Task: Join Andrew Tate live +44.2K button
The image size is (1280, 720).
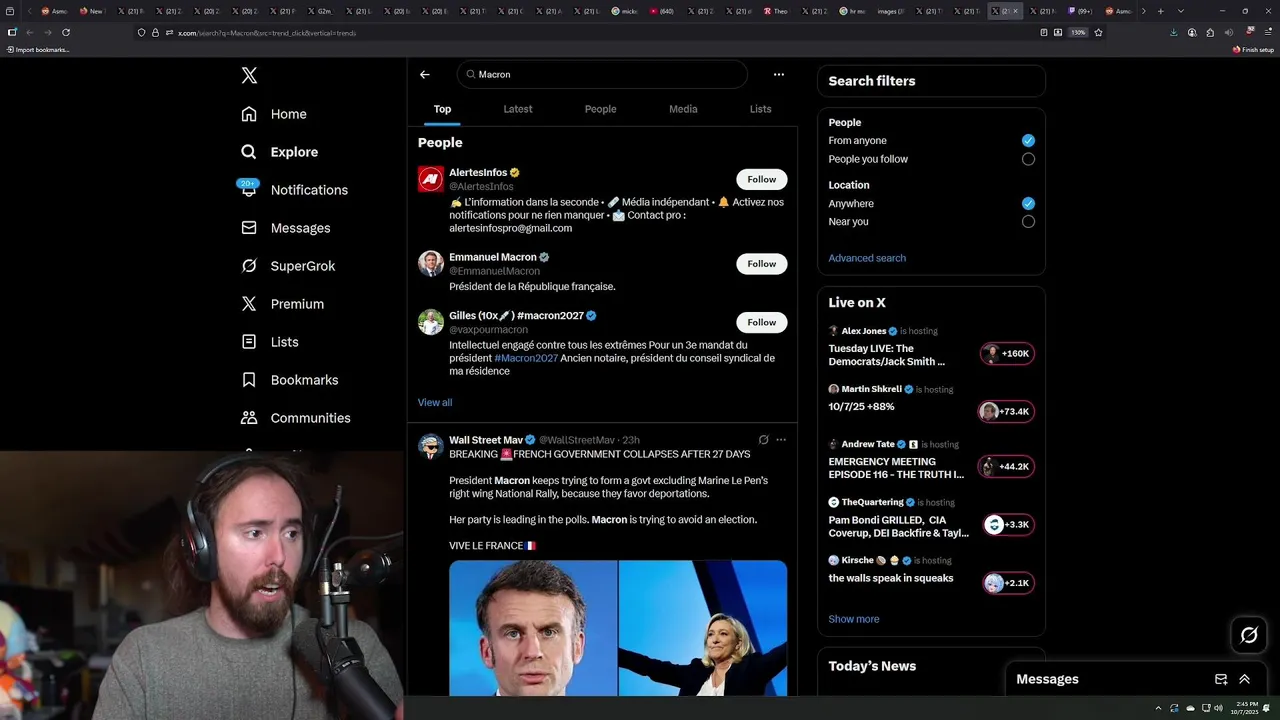Action: 1007,466
